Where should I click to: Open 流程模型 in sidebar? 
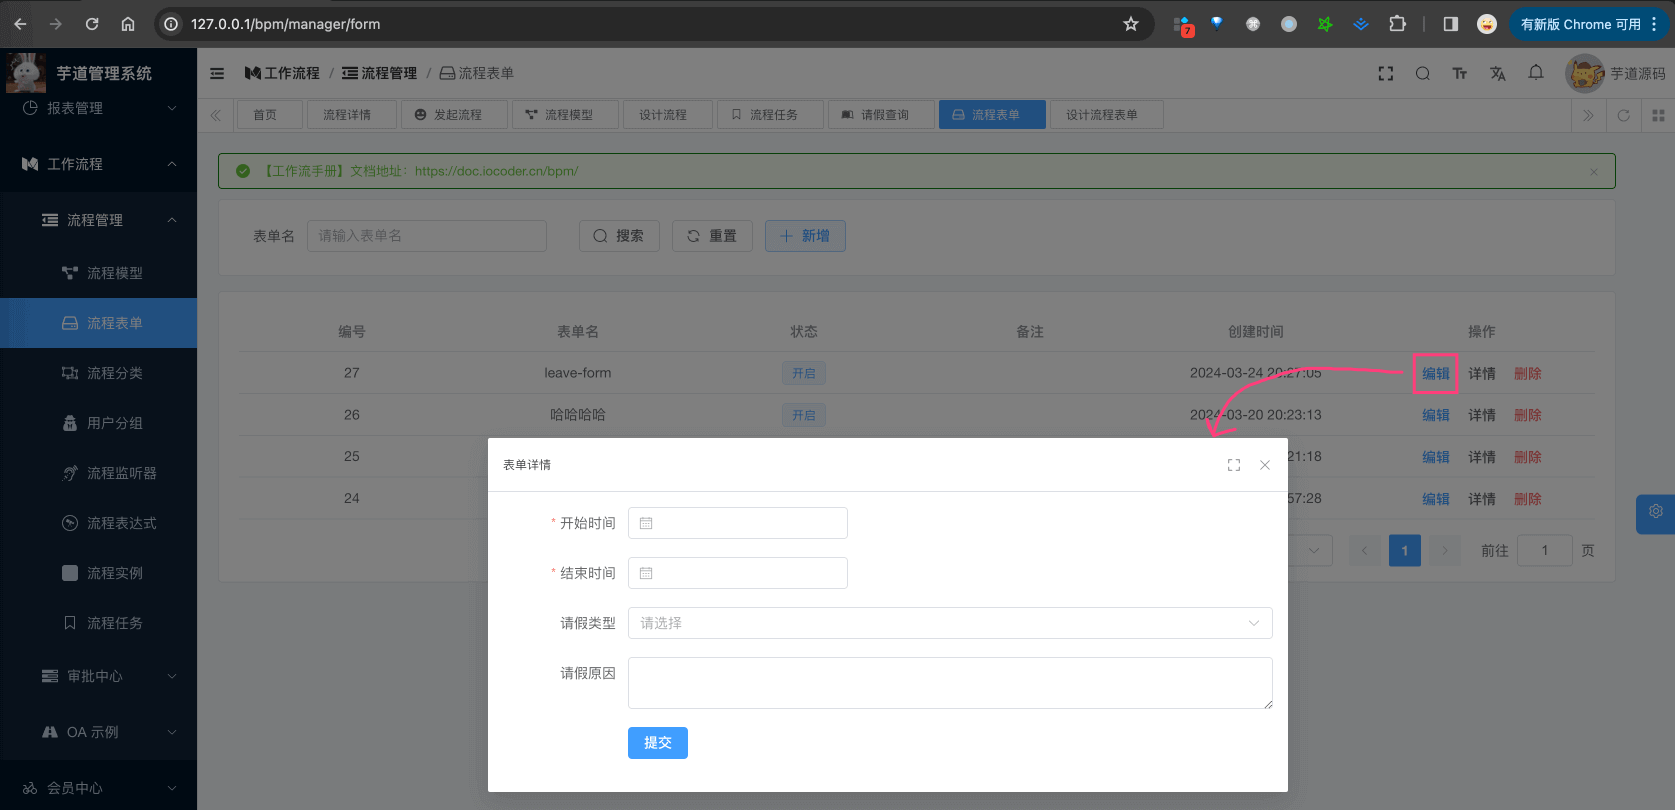pos(98,273)
